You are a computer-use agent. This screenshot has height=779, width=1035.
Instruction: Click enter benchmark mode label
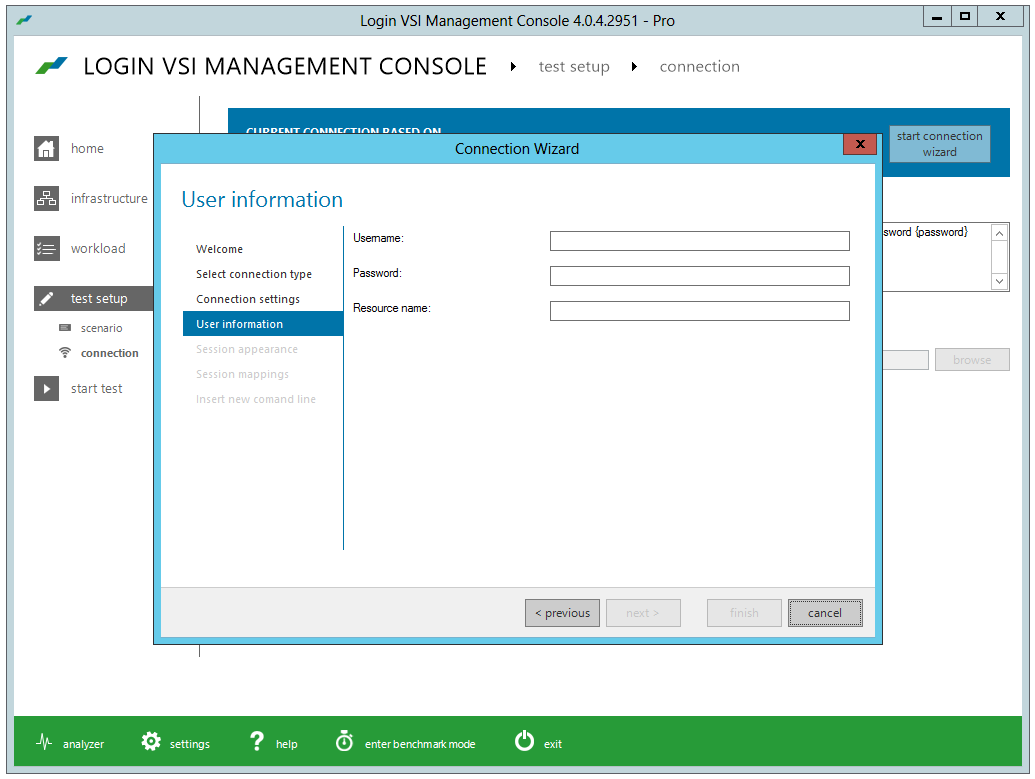[x=420, y=744]
